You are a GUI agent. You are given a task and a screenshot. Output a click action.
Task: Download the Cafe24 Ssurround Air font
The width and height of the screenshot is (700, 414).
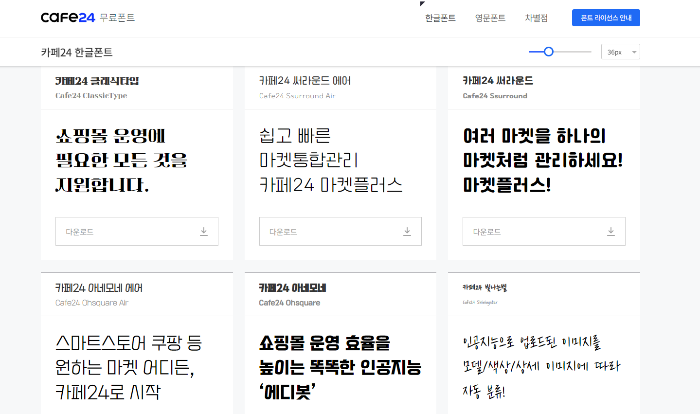tap(340, 231)
